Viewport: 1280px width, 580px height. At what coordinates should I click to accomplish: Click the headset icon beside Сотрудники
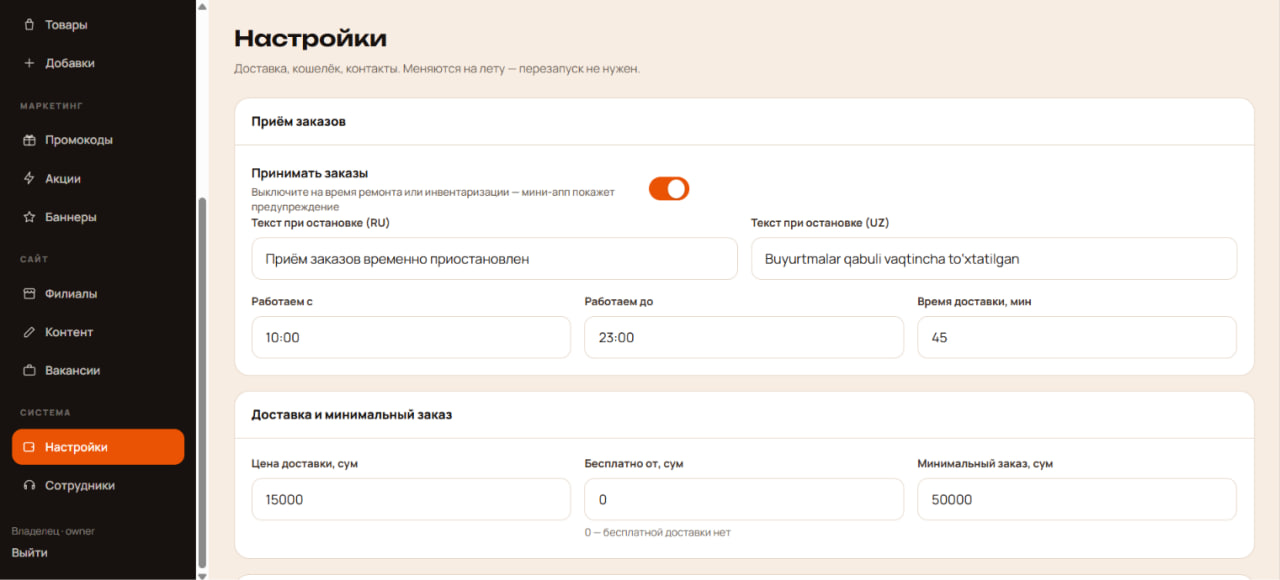(x=29, y=485)
